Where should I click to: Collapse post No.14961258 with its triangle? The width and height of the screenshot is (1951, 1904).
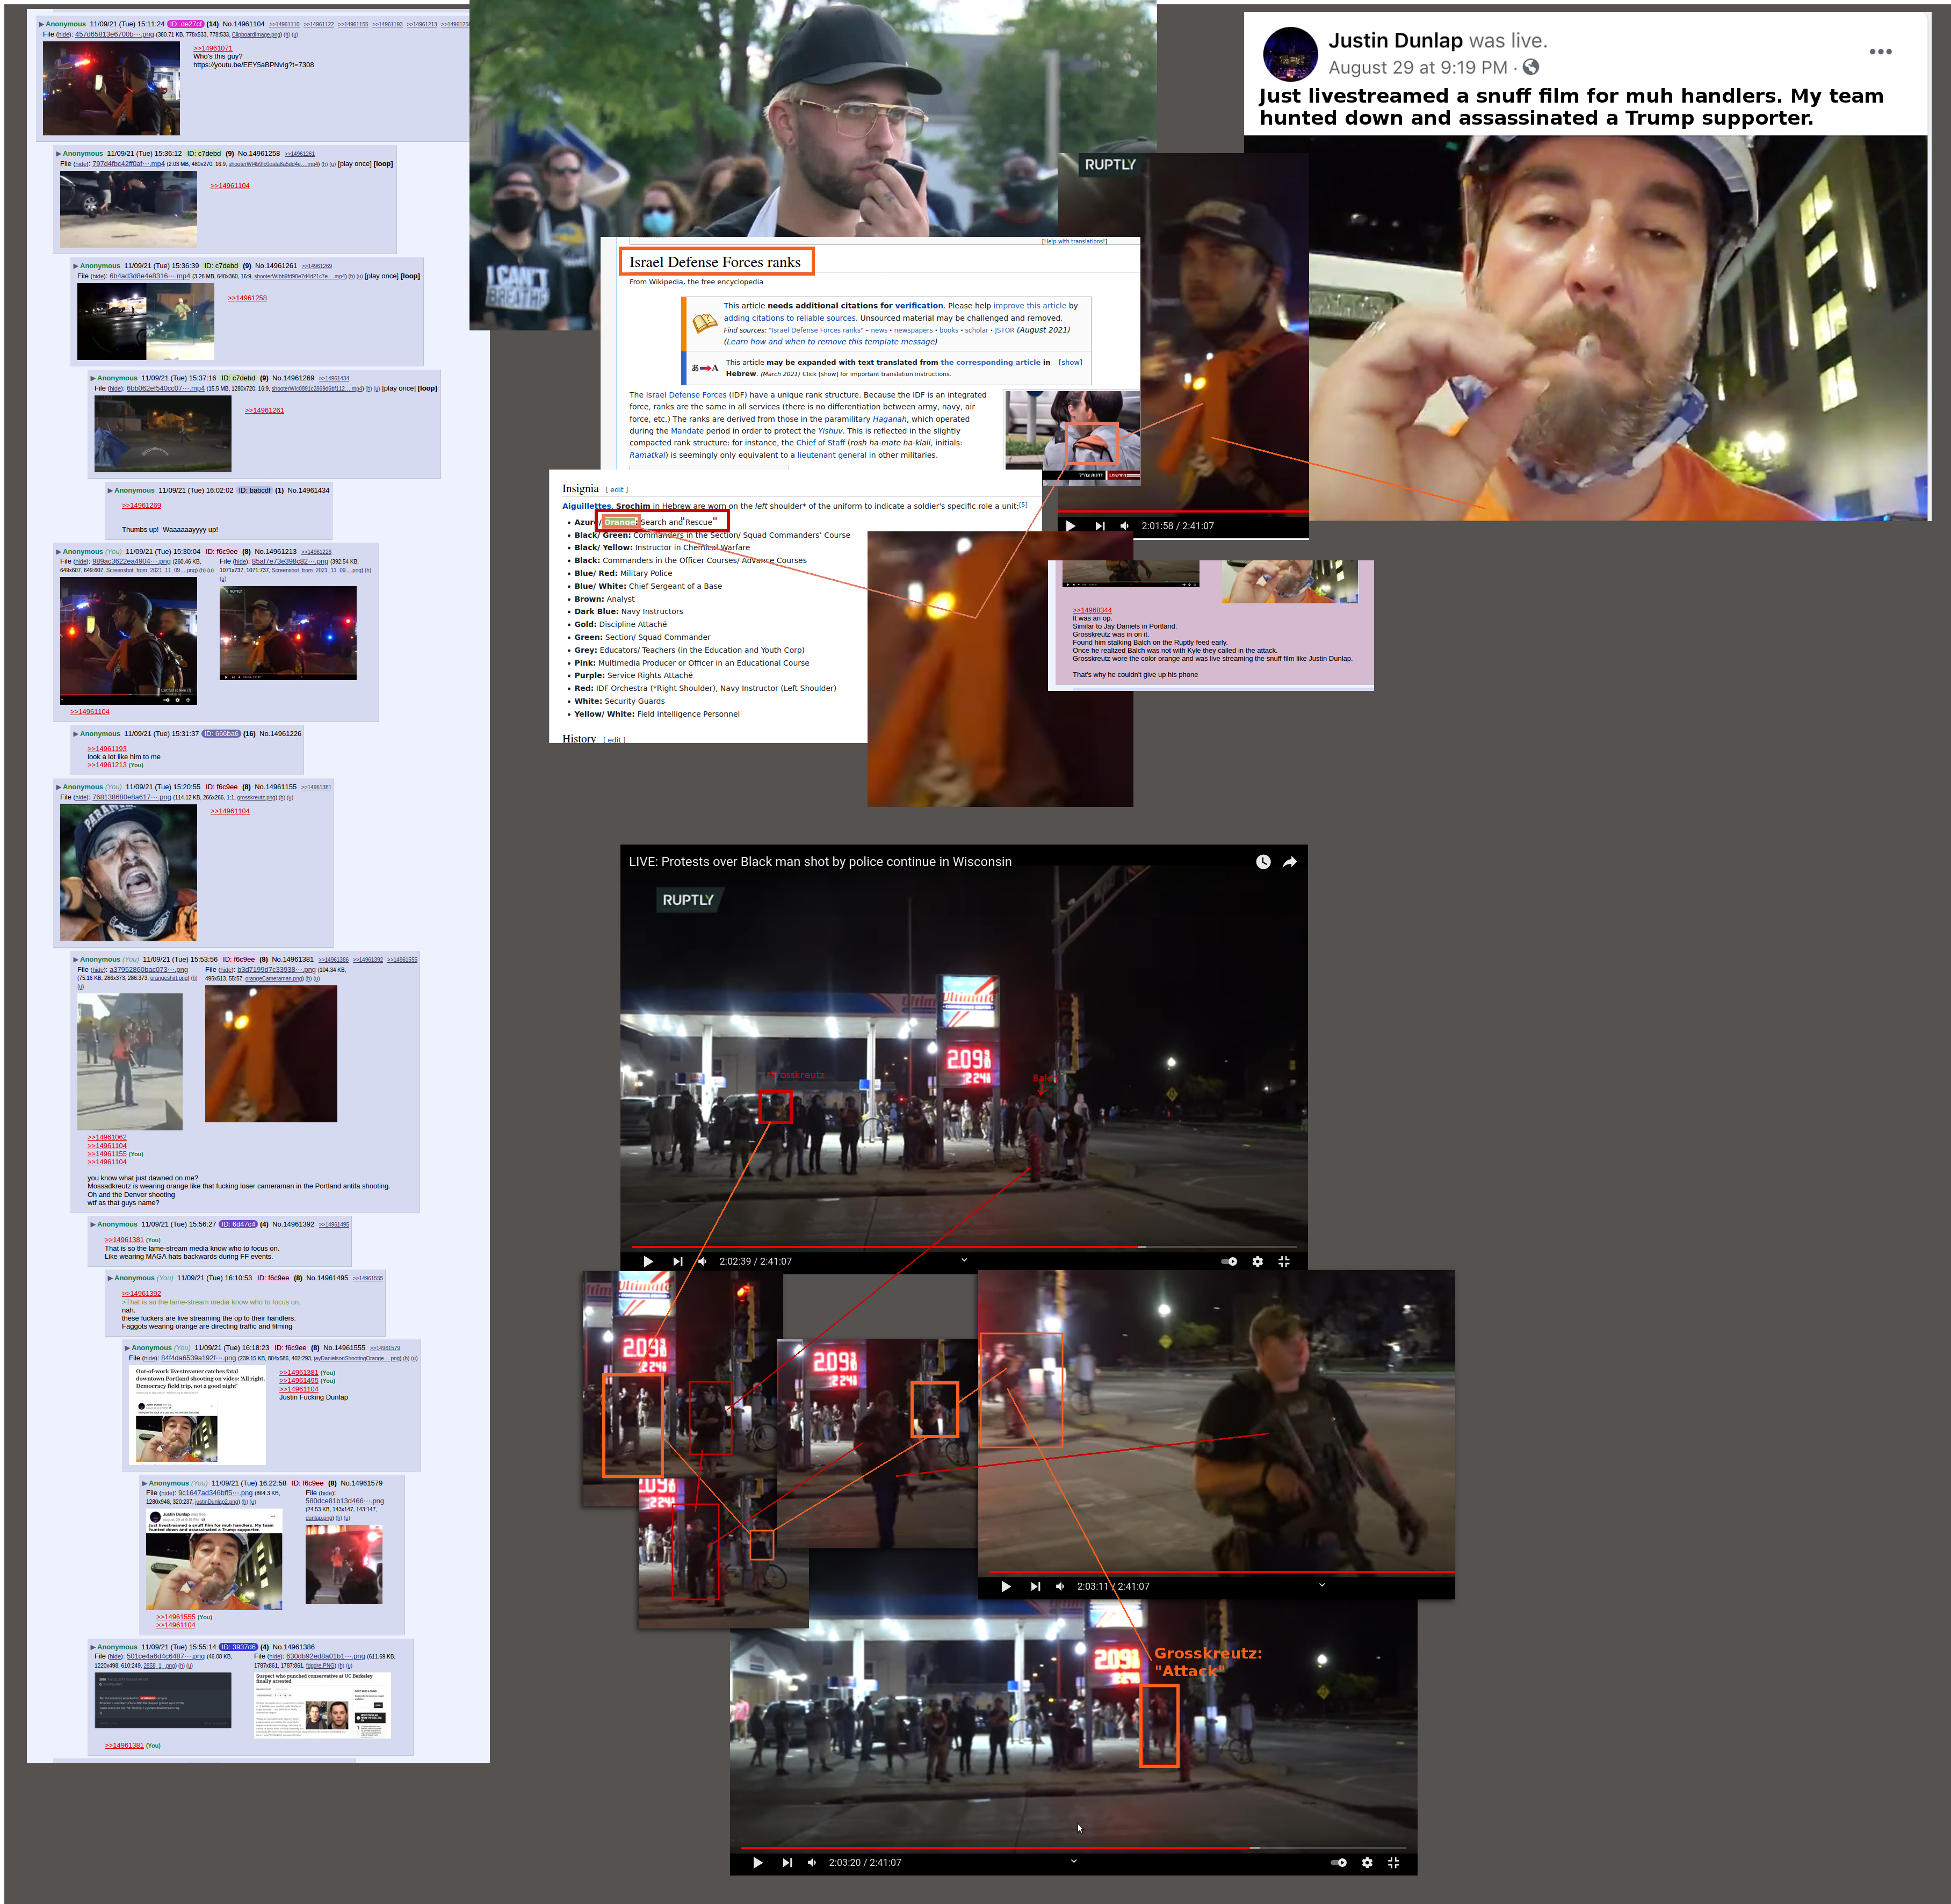58,154
